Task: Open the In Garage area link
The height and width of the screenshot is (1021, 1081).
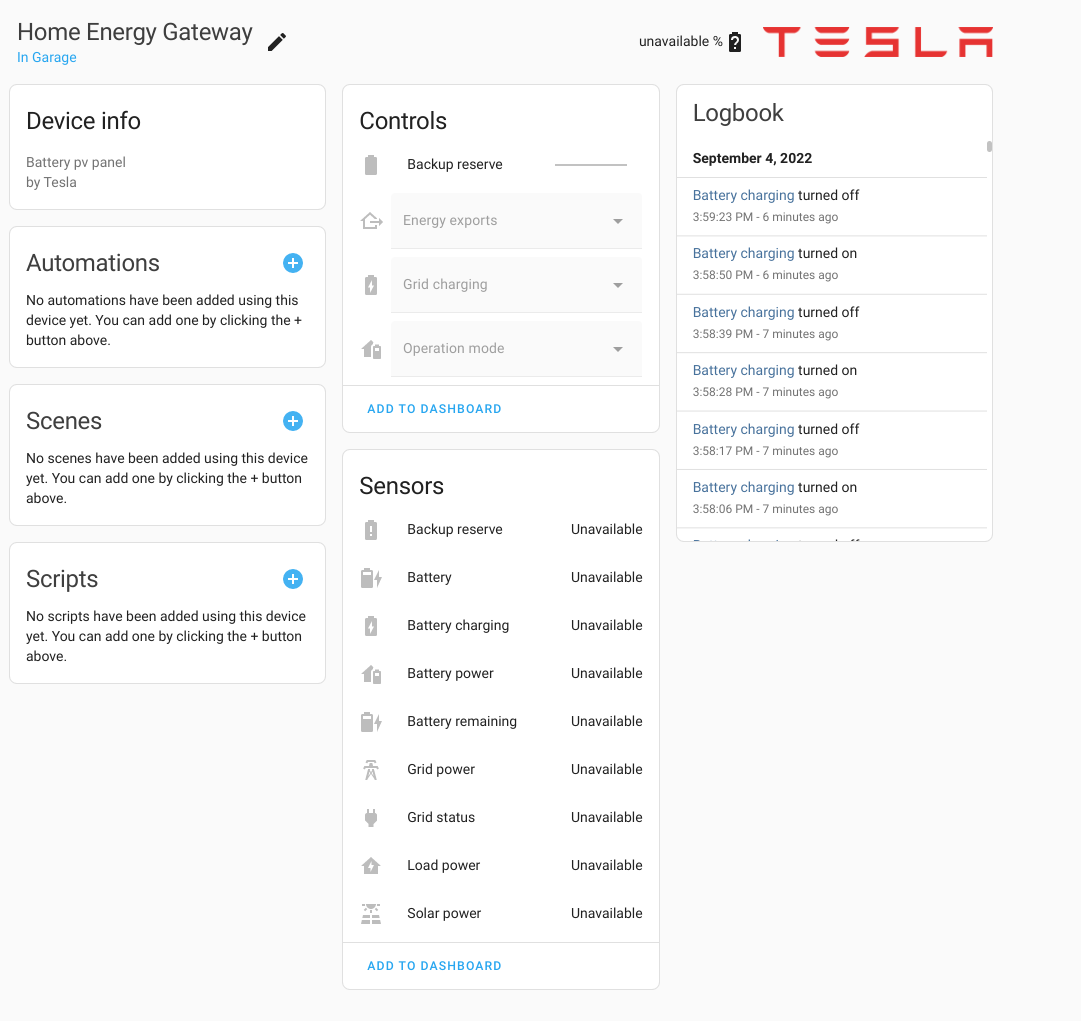Action: (47, 57)
